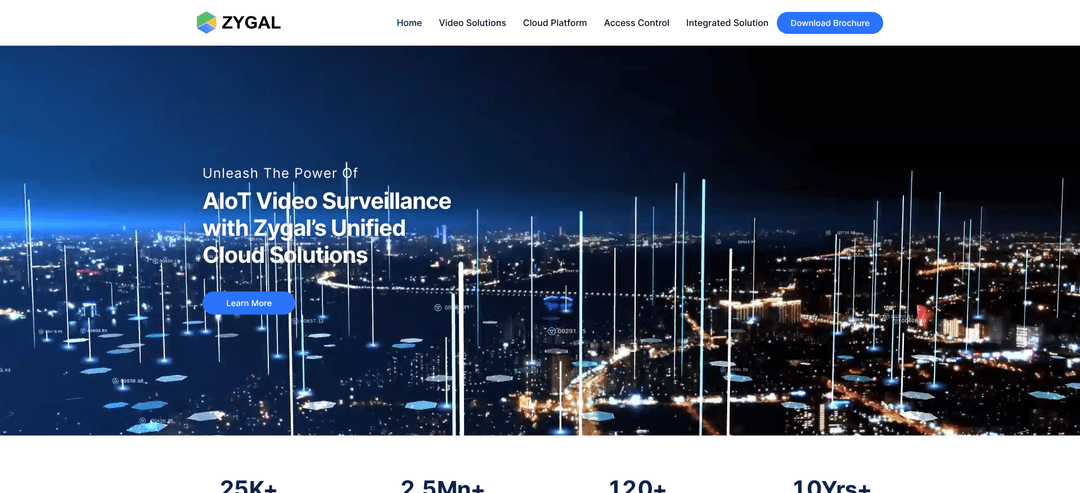Select the 120+ statistic
Image resolution: width=1080 pixels, height=493 pixels.
[x=637, y=486]
